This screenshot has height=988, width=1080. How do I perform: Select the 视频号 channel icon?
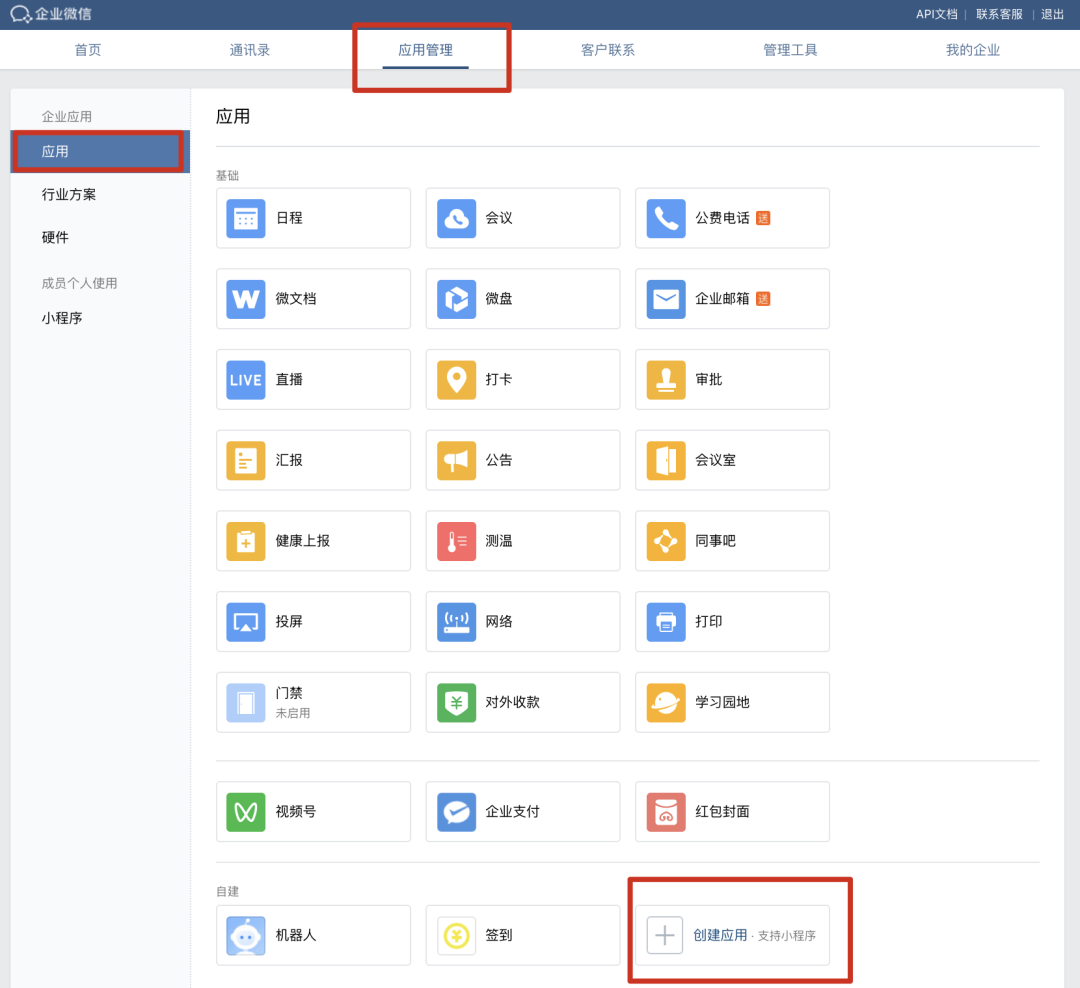tap(246, 812)
